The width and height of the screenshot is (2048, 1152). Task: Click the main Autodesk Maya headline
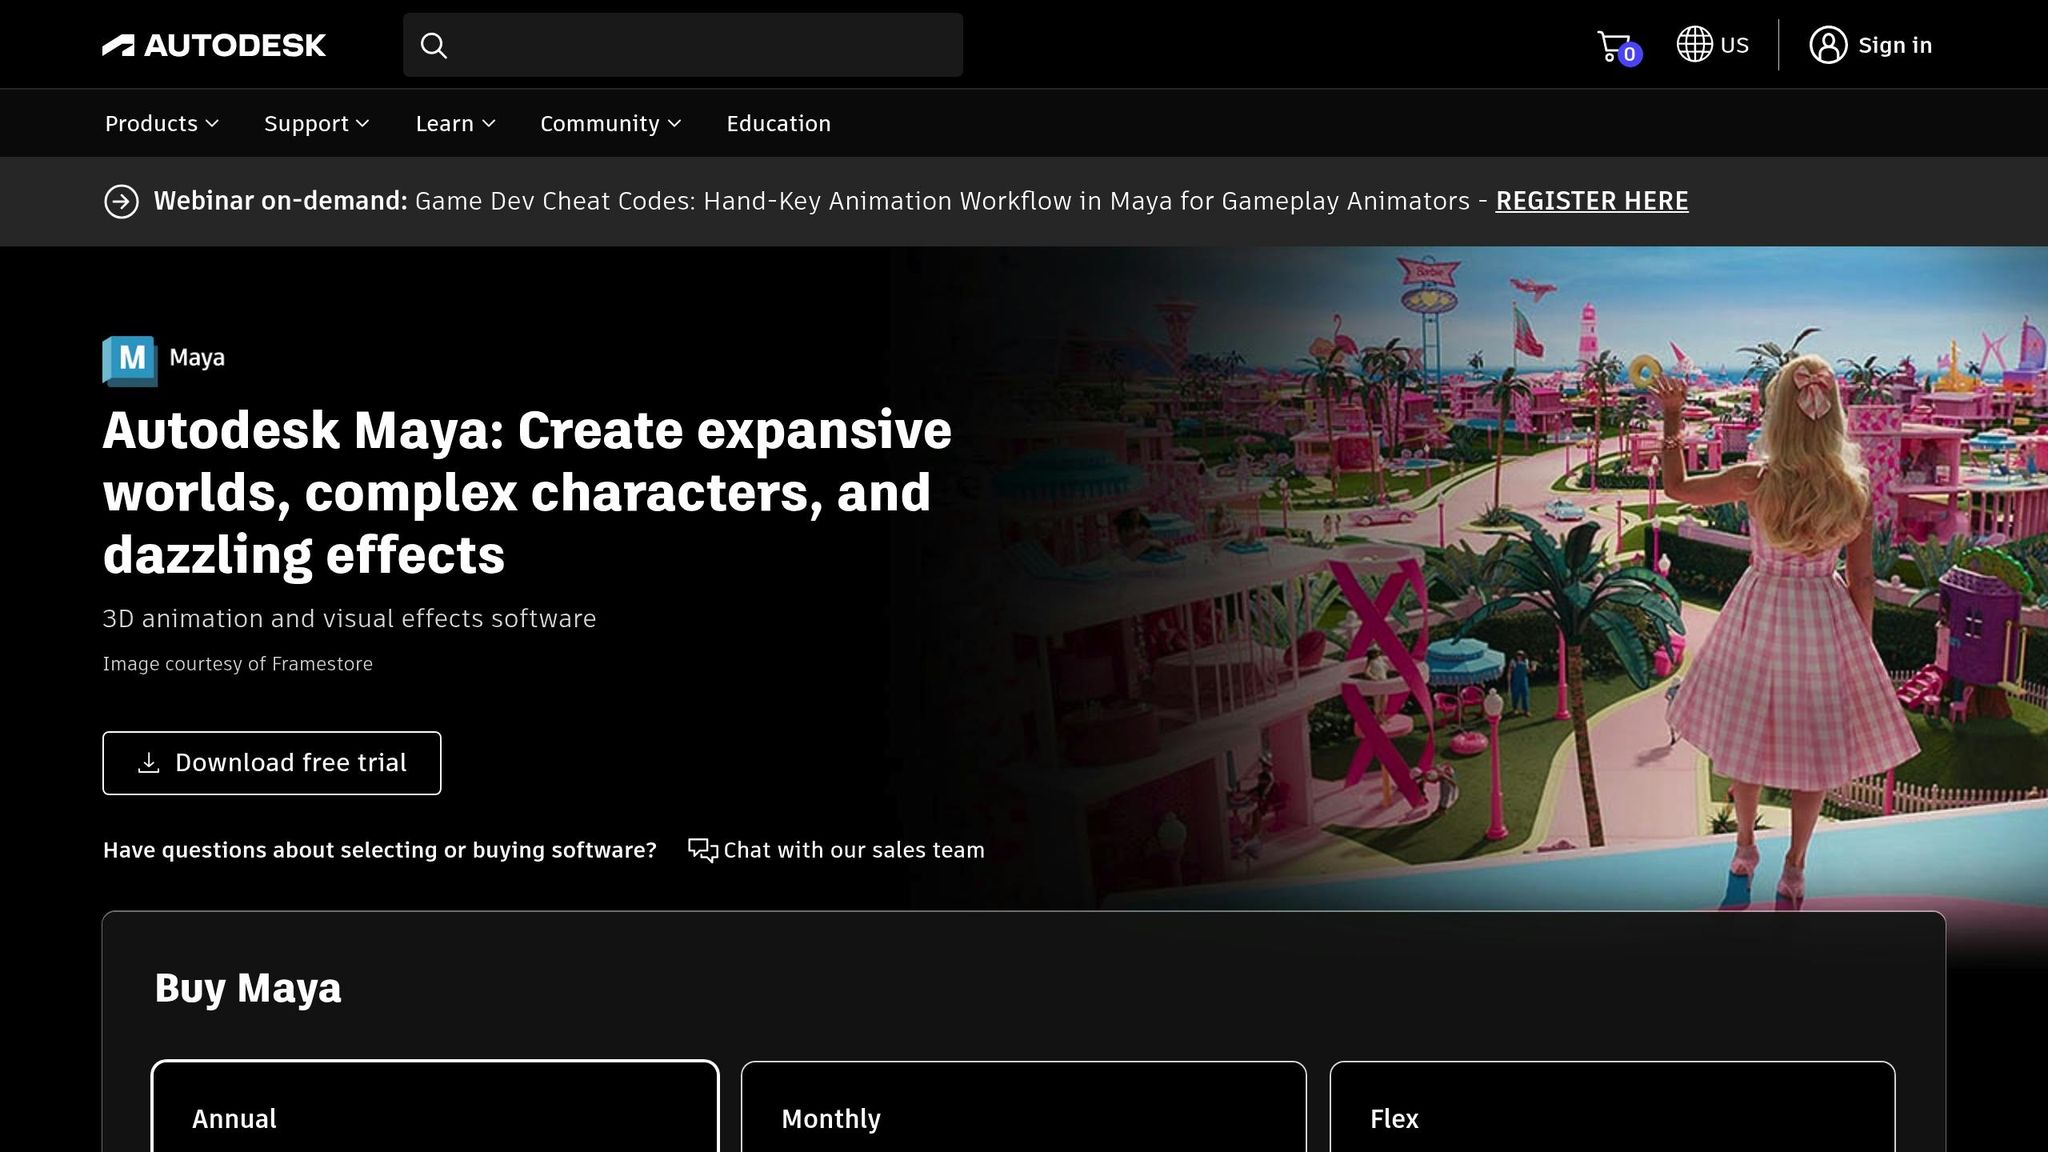tap(527, 492)
